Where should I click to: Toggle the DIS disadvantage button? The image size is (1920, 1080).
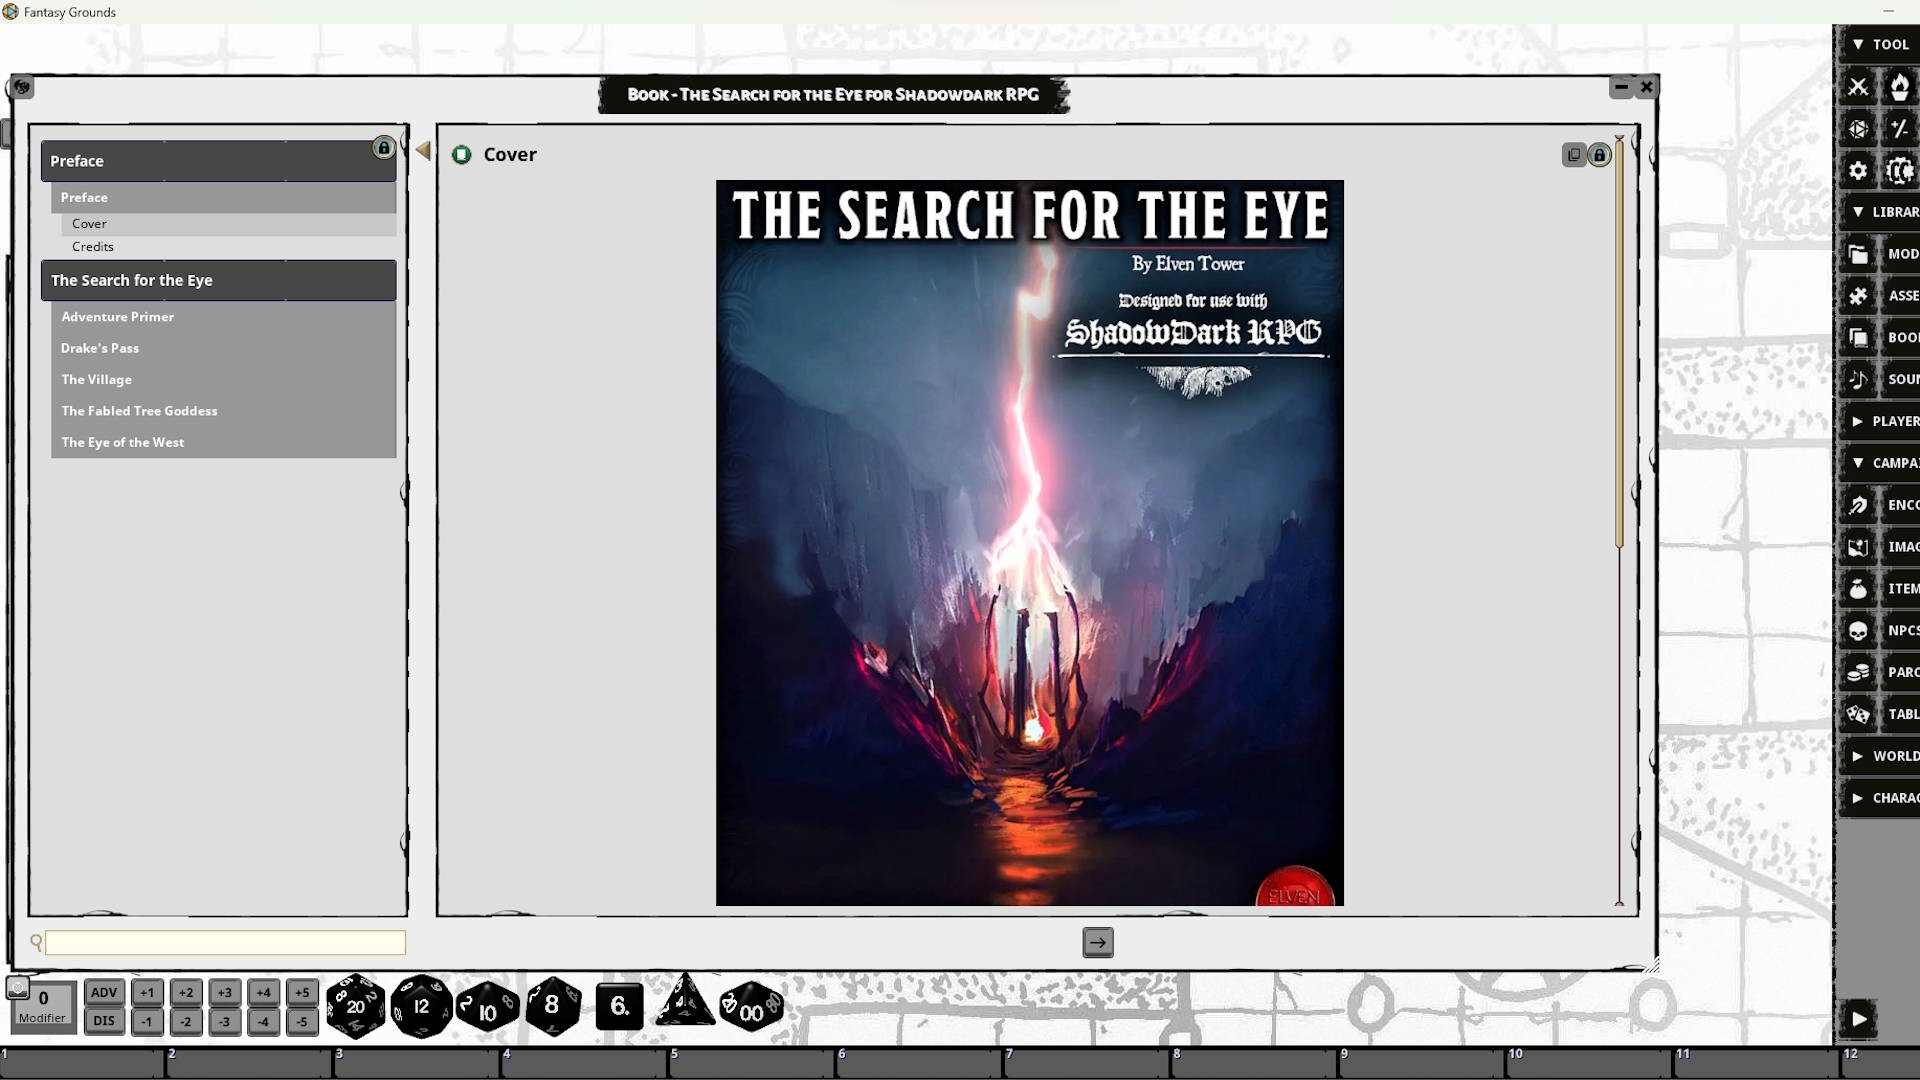click(x=104, y=1021)
